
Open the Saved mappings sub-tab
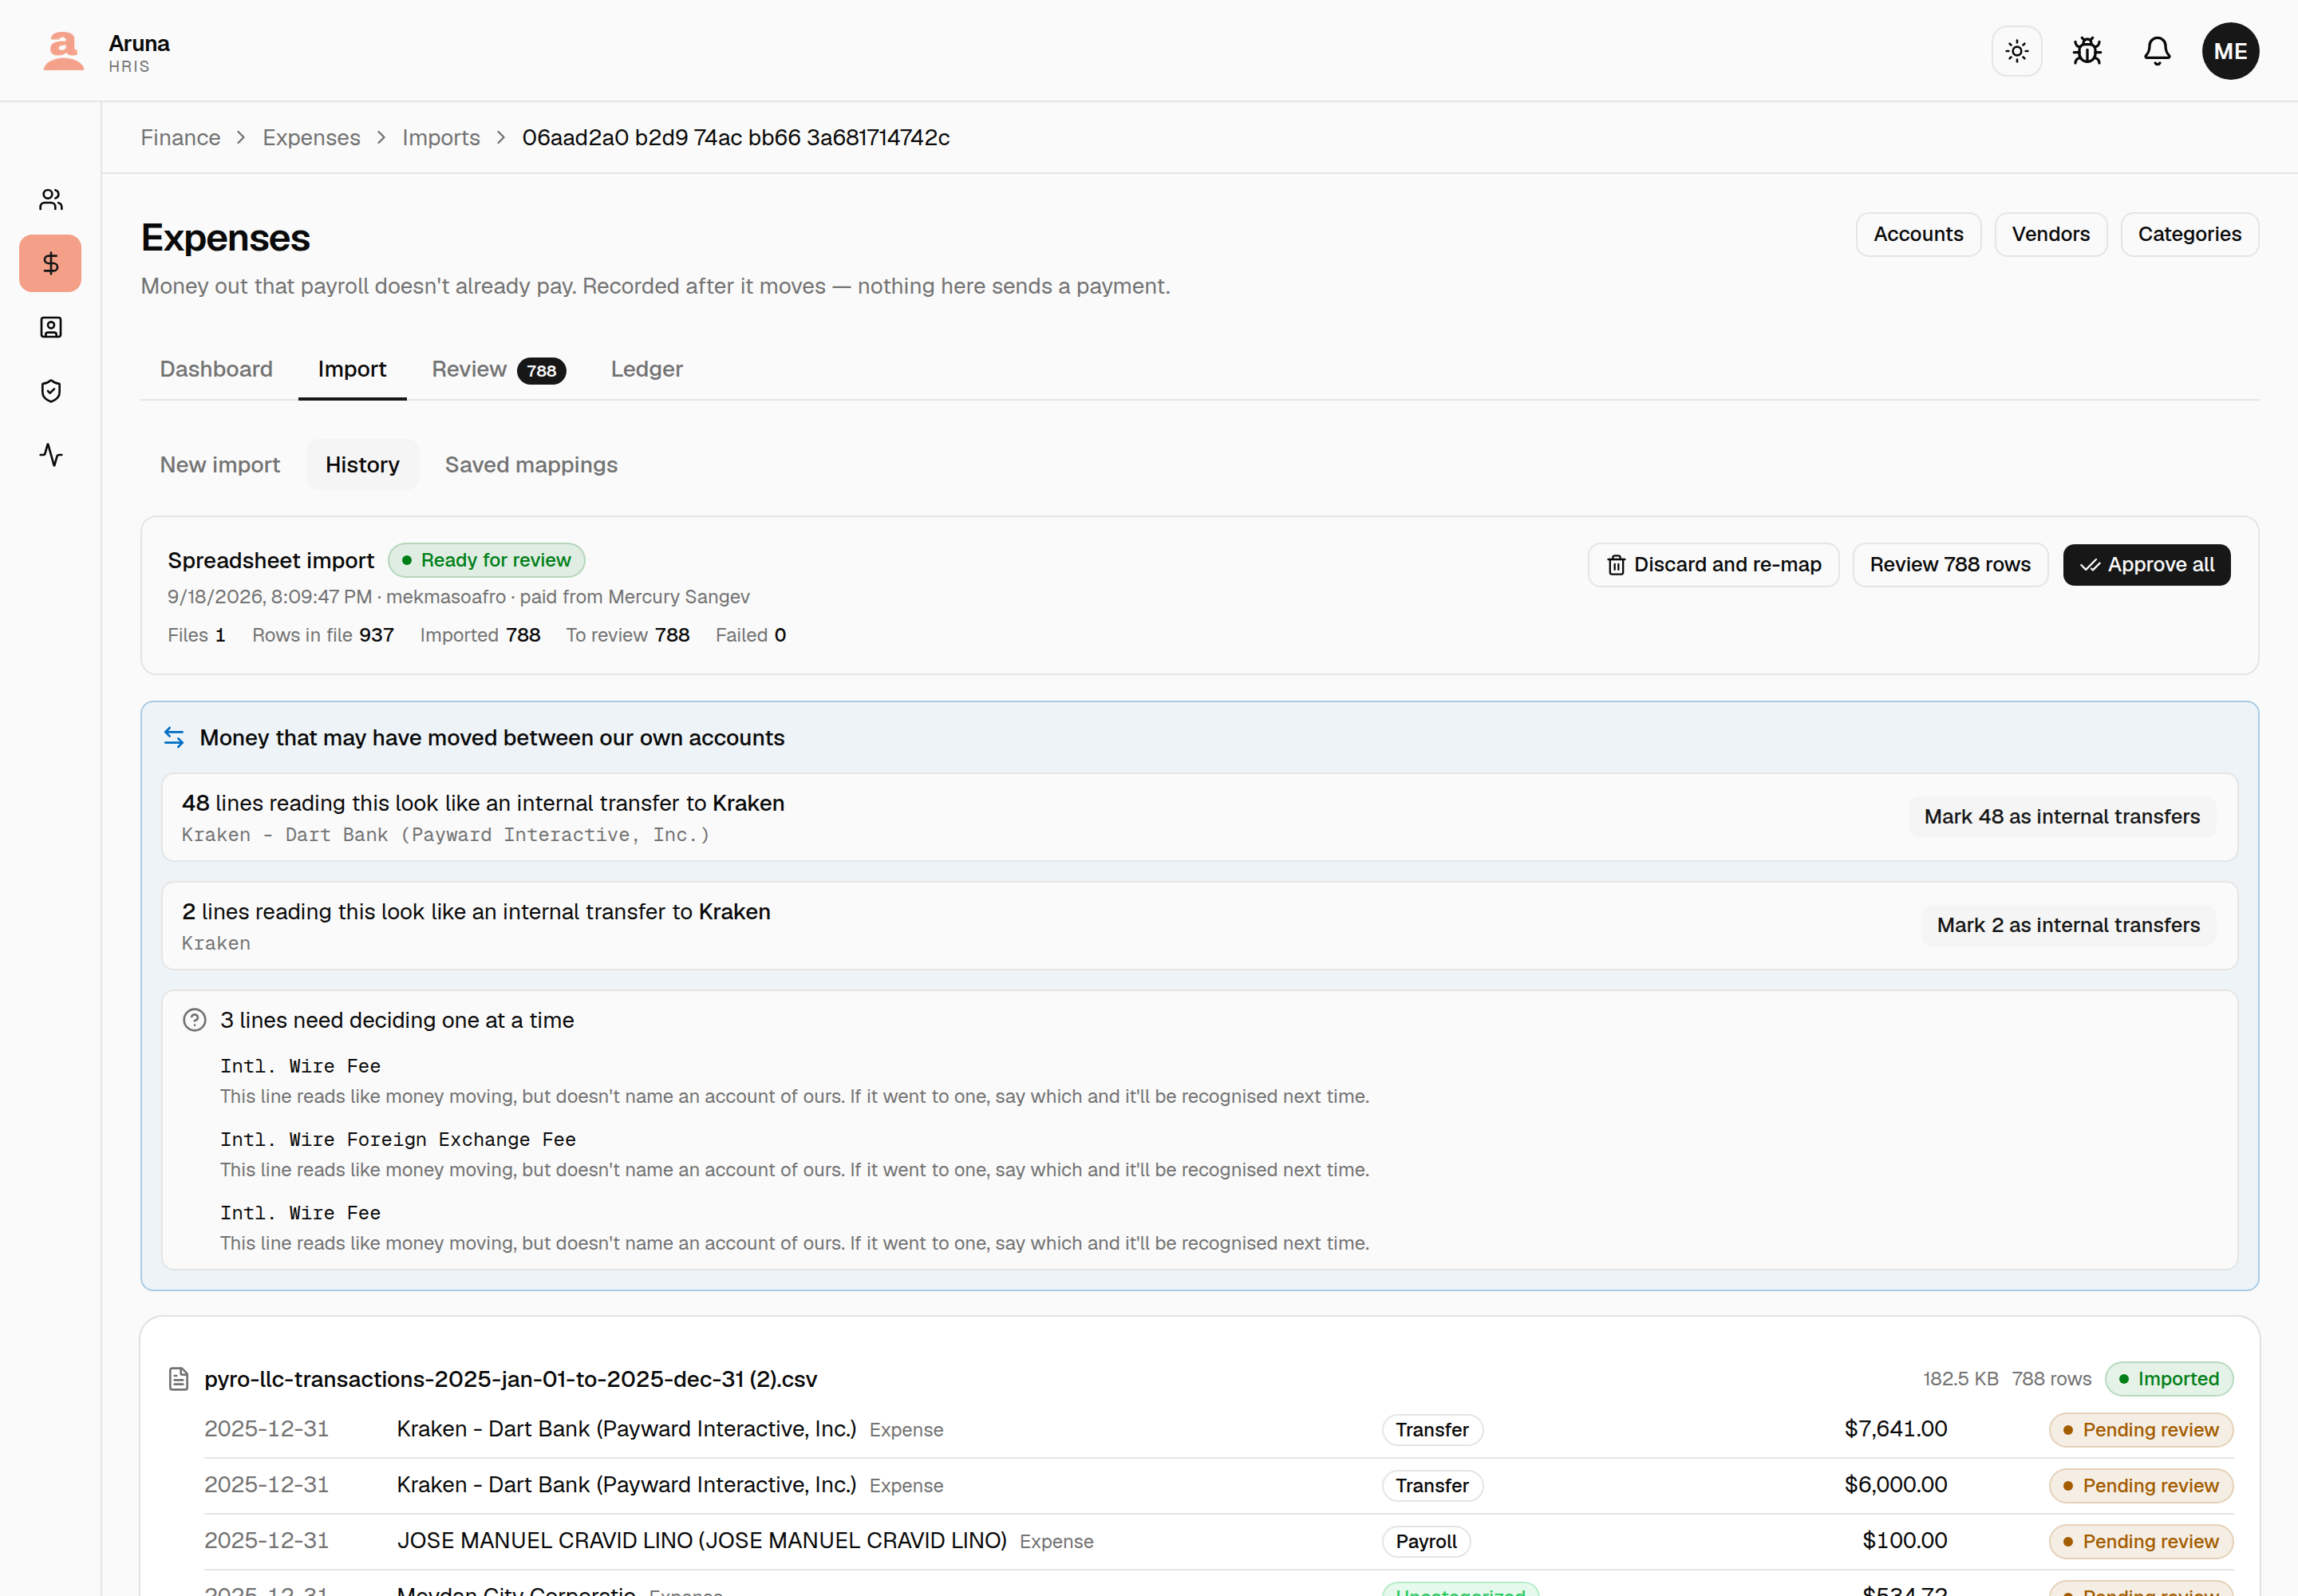click(531, 465)
